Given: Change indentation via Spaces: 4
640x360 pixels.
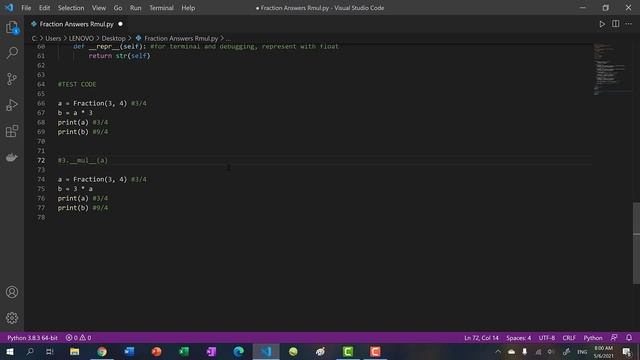Looking at the screenshot, I should 519,338.
